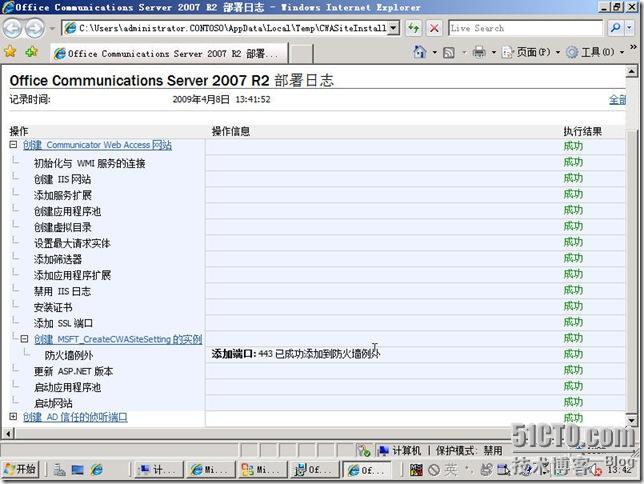Image resolution: width=644 pixels, height=484 pixels.
Task: Click the colorful tray icon left of language bar
Action: (x=416, y=470)
